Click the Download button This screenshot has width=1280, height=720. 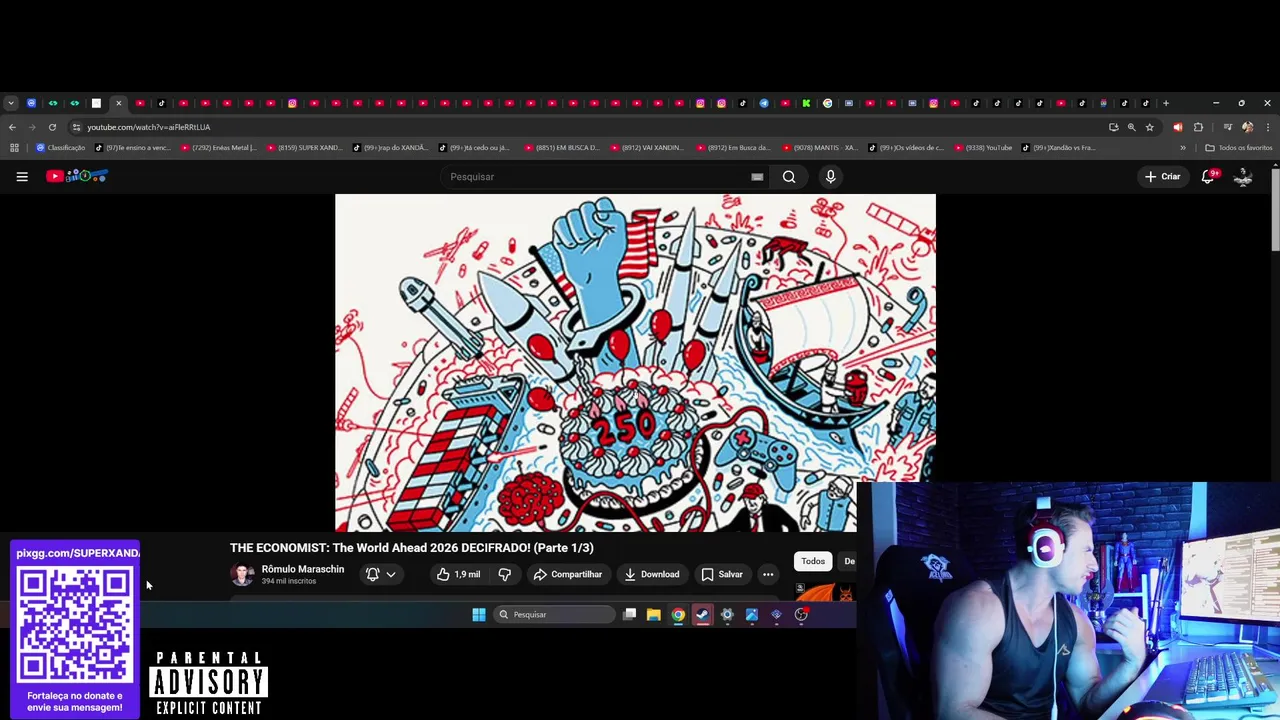(x=651, y=574)
